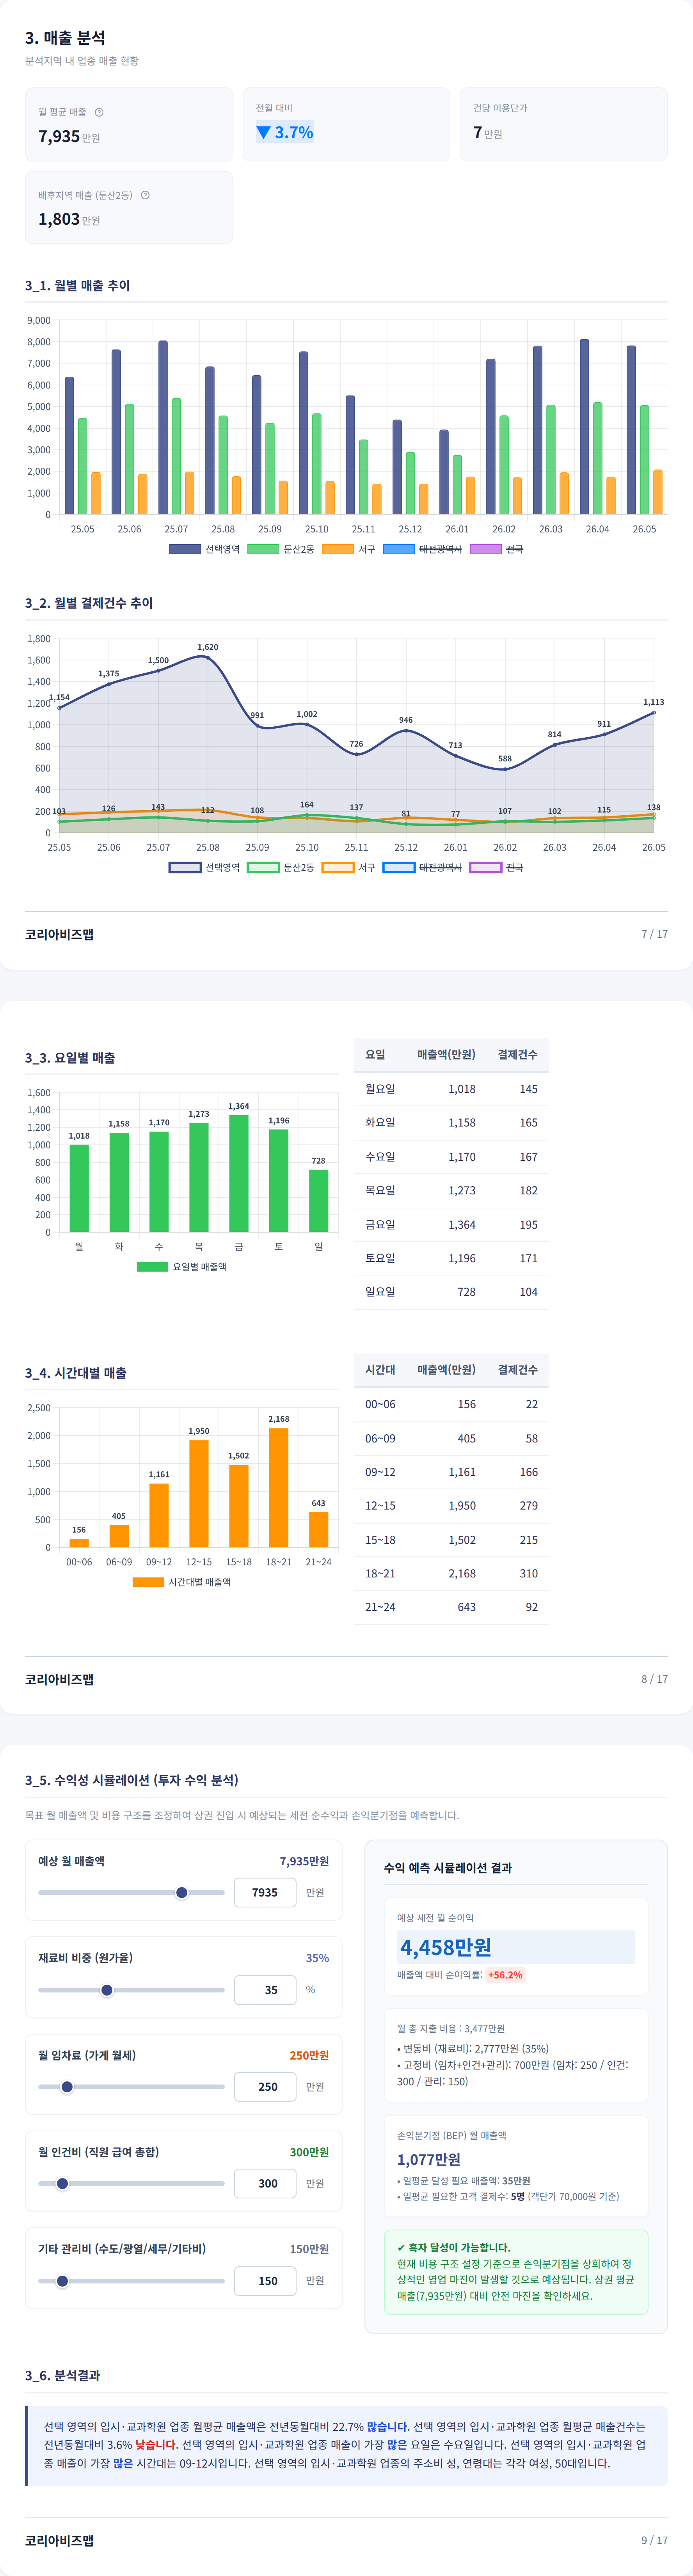
Task: Click the 7,935 만원 monthly average value
Action: (x=69, y=136)
